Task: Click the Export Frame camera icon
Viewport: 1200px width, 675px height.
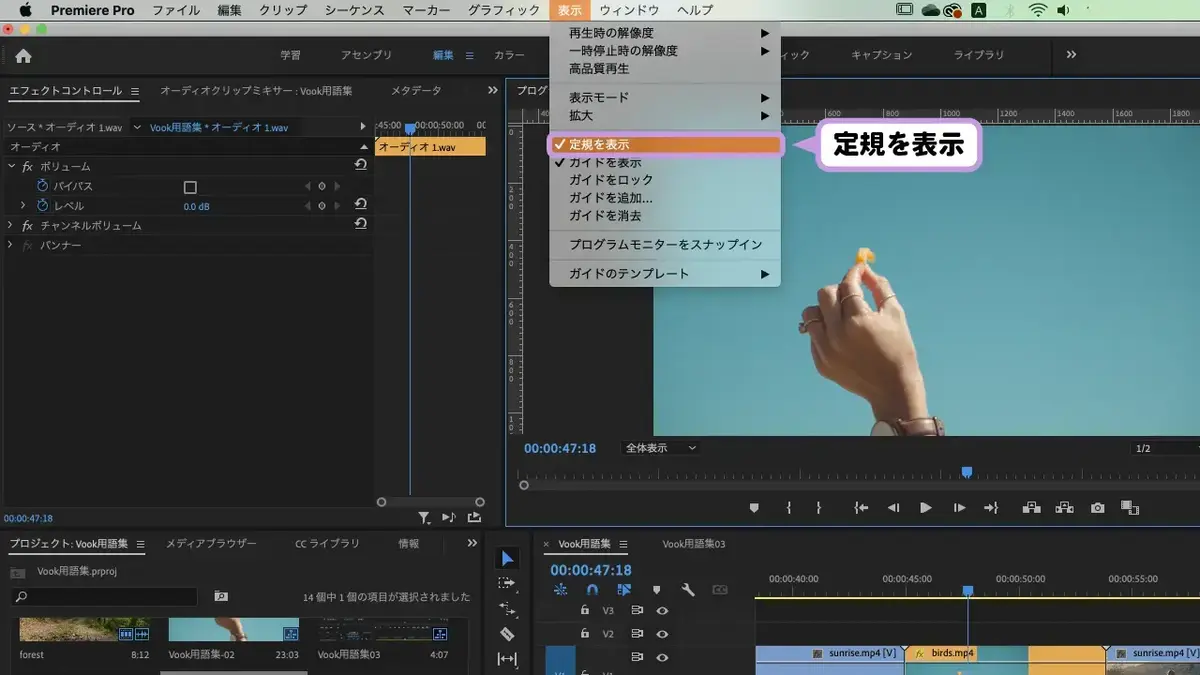Action: tap(1098, 508)
